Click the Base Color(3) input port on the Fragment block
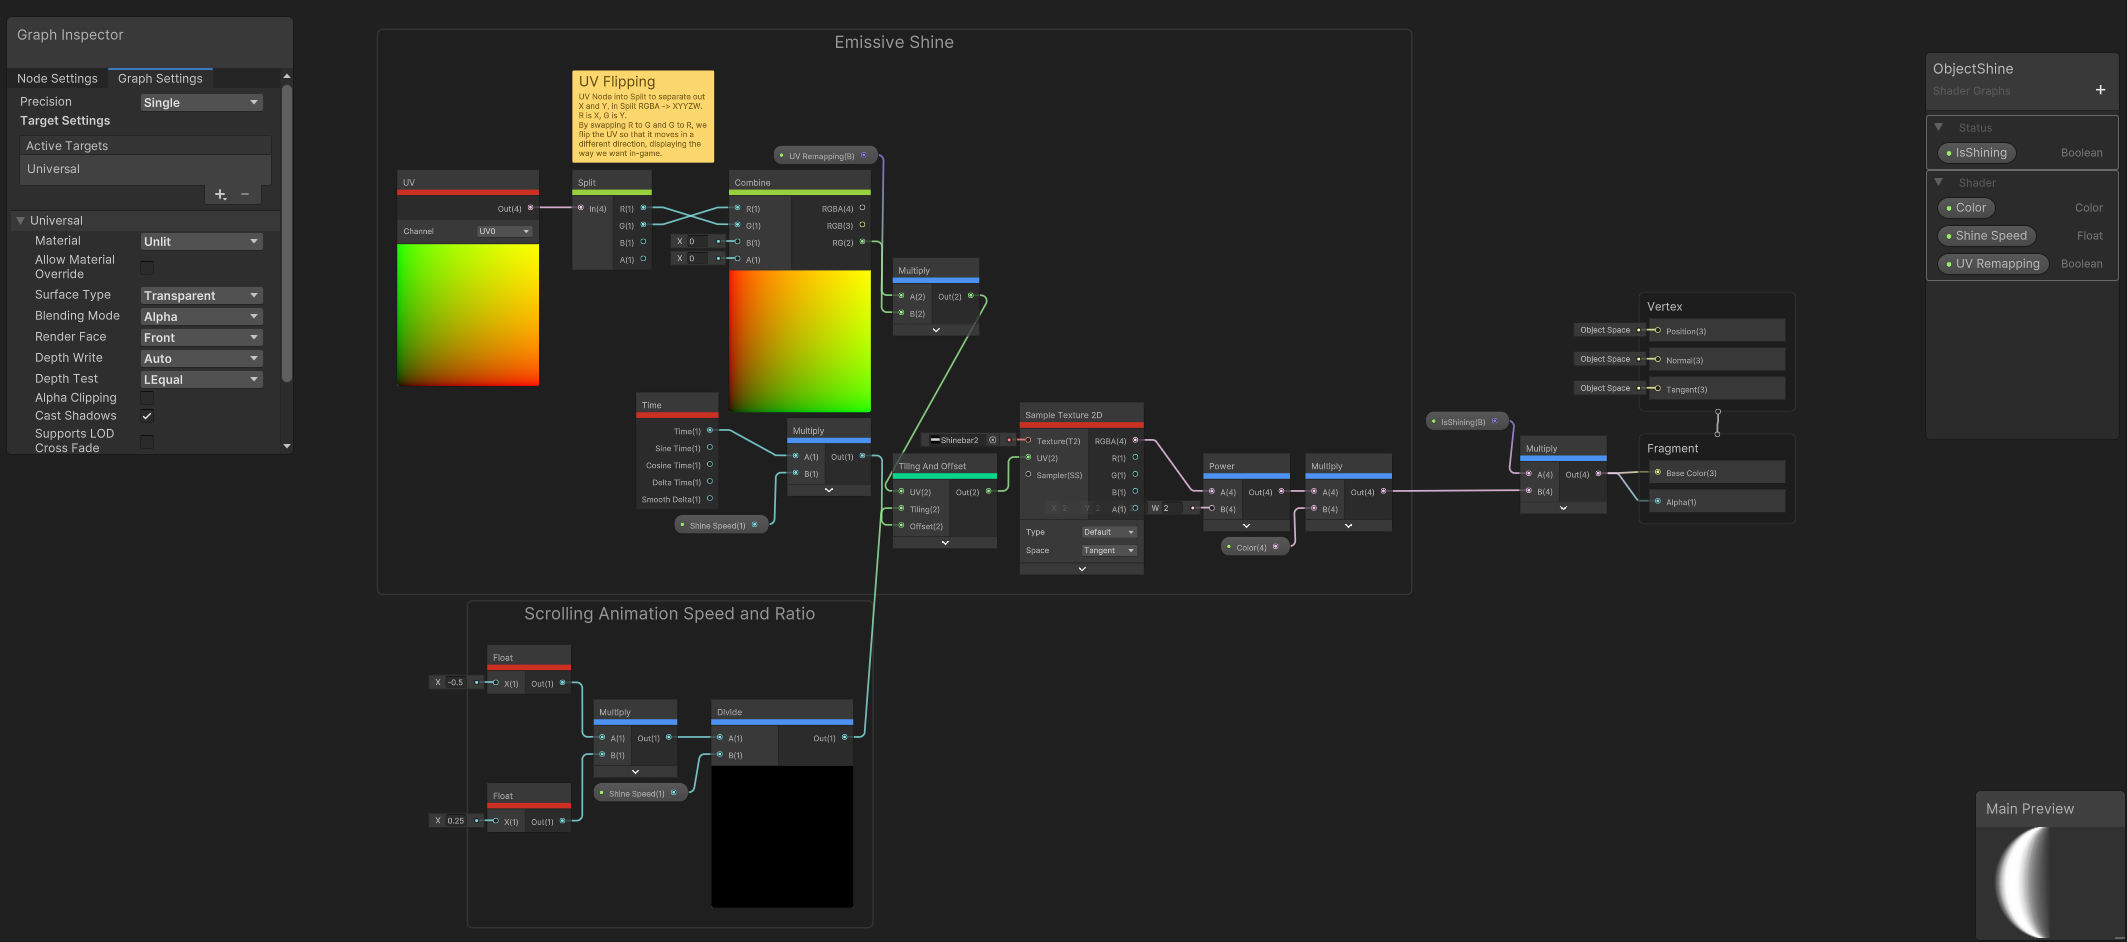This screenshot has height=942, width=2127. pos(1658,473)
